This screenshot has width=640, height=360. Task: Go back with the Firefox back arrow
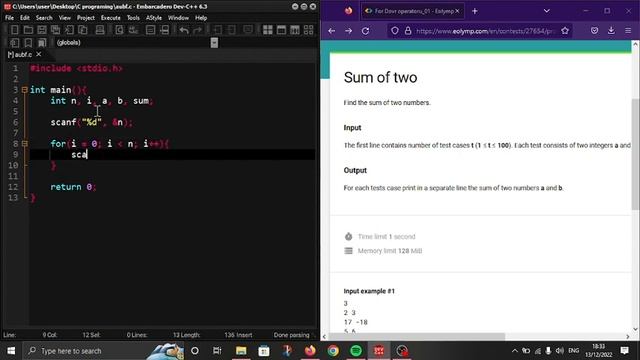(x=331, y=31)
